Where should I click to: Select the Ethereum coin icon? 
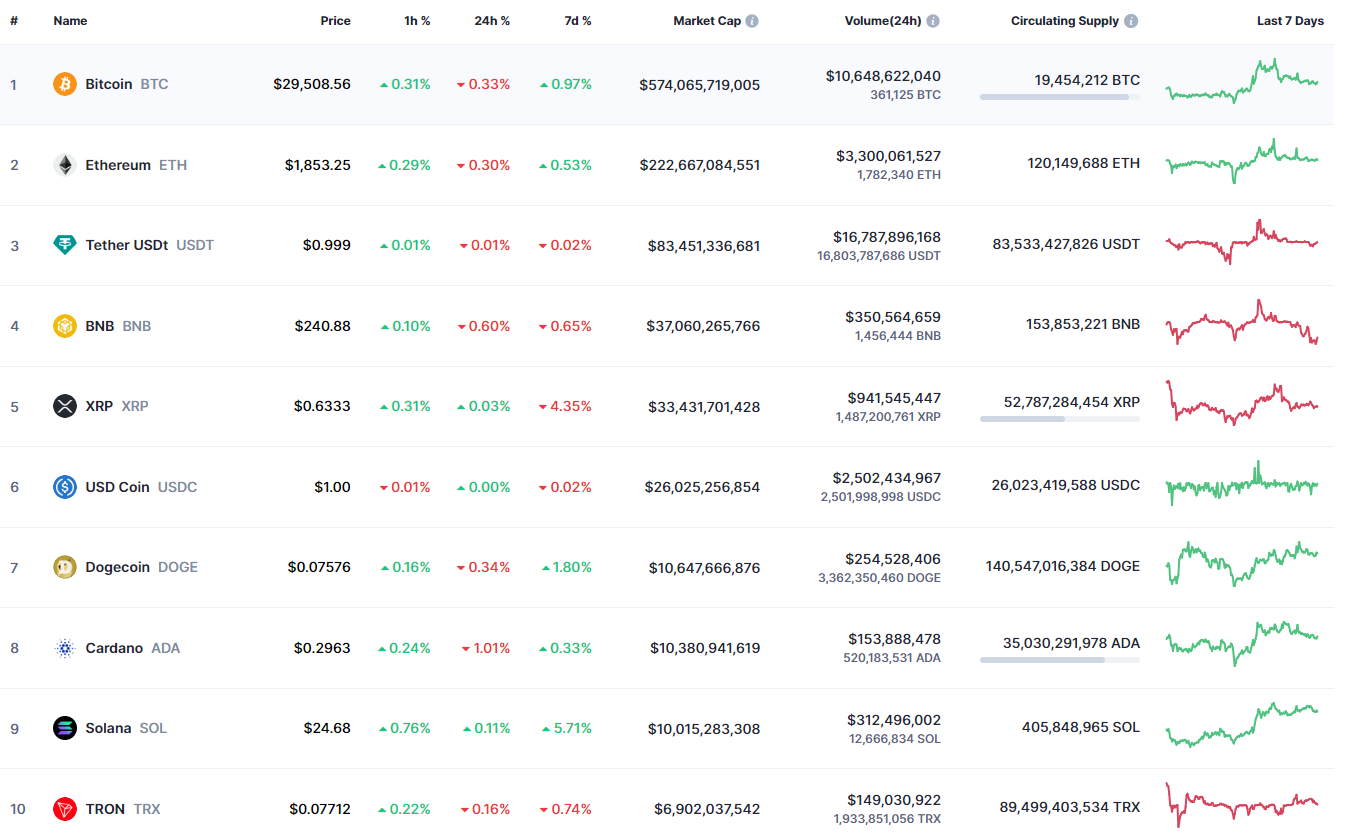[x=65, y=165]
